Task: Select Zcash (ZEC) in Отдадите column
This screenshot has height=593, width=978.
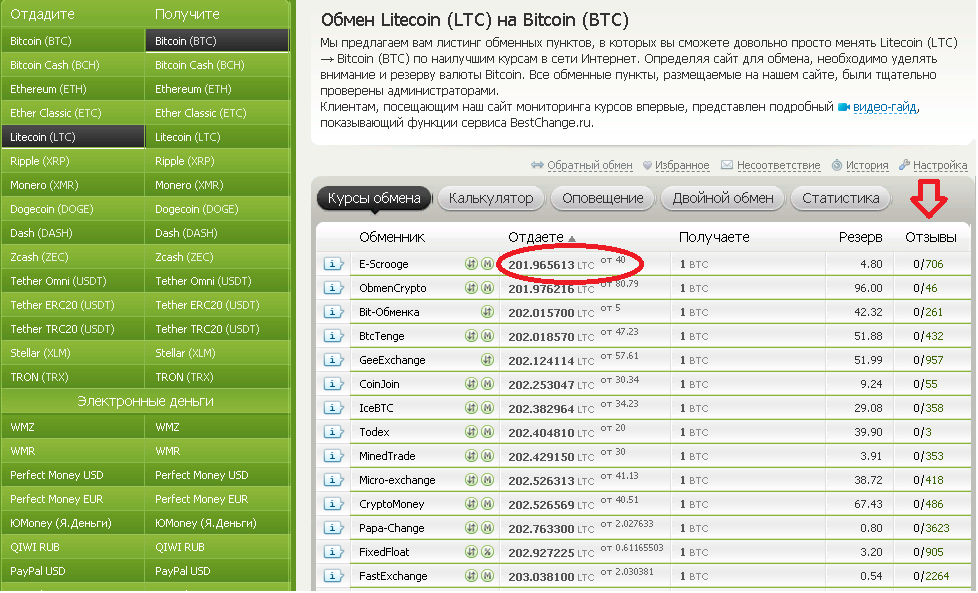Action: click(73, 257)
